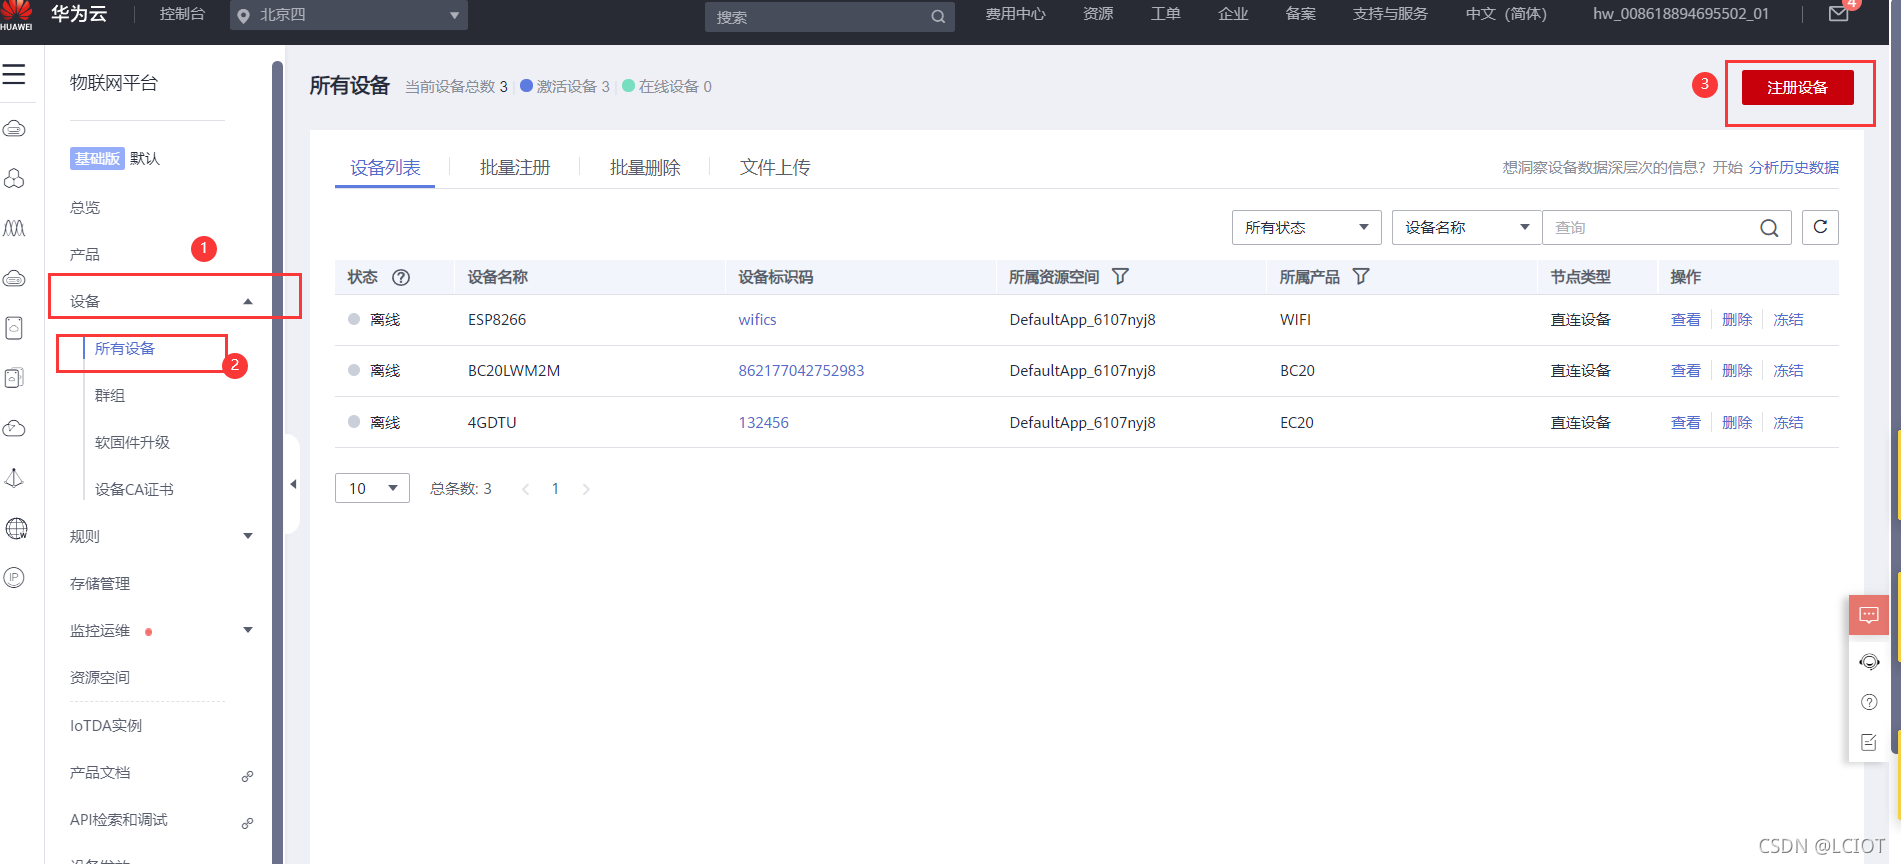Click the next page arrow

point(586,489)
